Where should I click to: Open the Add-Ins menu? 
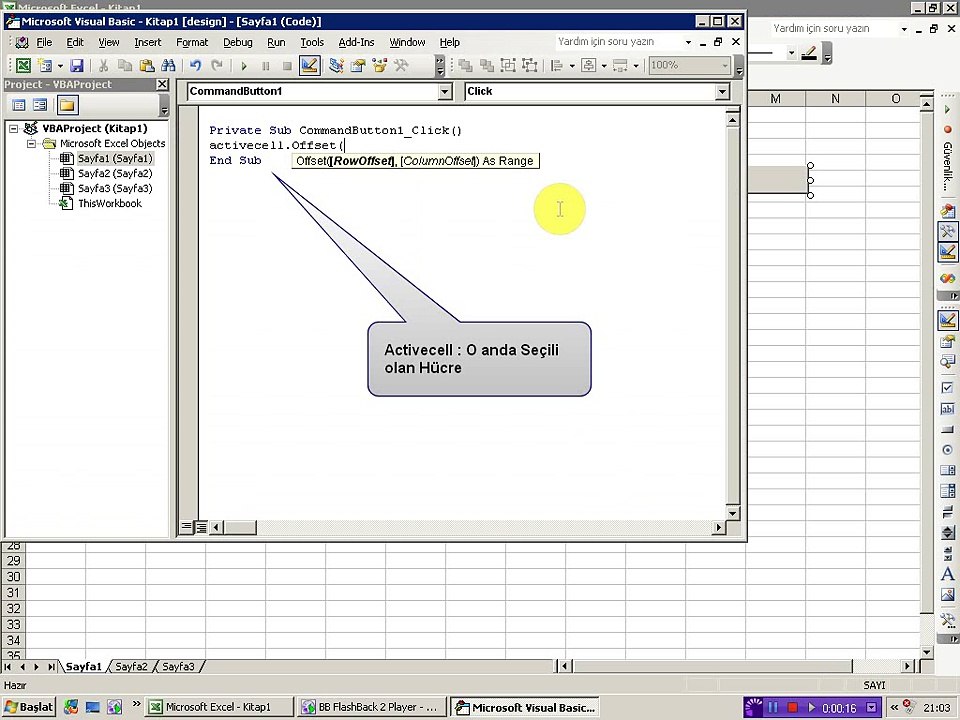pyautogui.click(x=356, y=42)
